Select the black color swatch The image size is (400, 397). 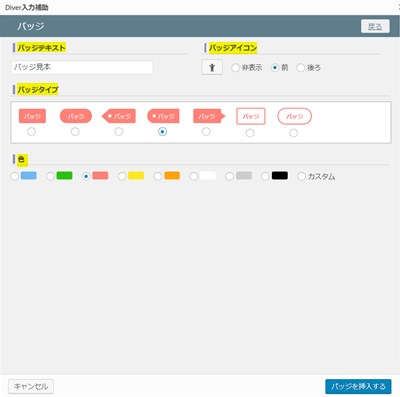[x=265, y=176]
